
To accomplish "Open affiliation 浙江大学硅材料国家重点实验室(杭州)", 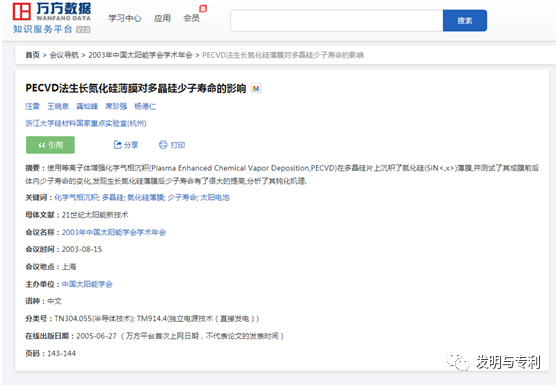I will (86, 123).
